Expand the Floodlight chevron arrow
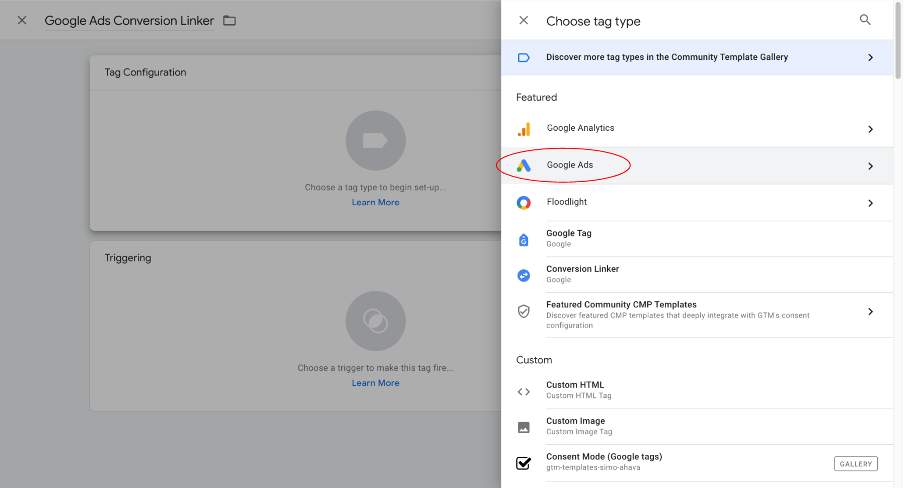The width and height of the screenshot is (904, 488). [870, 203]
